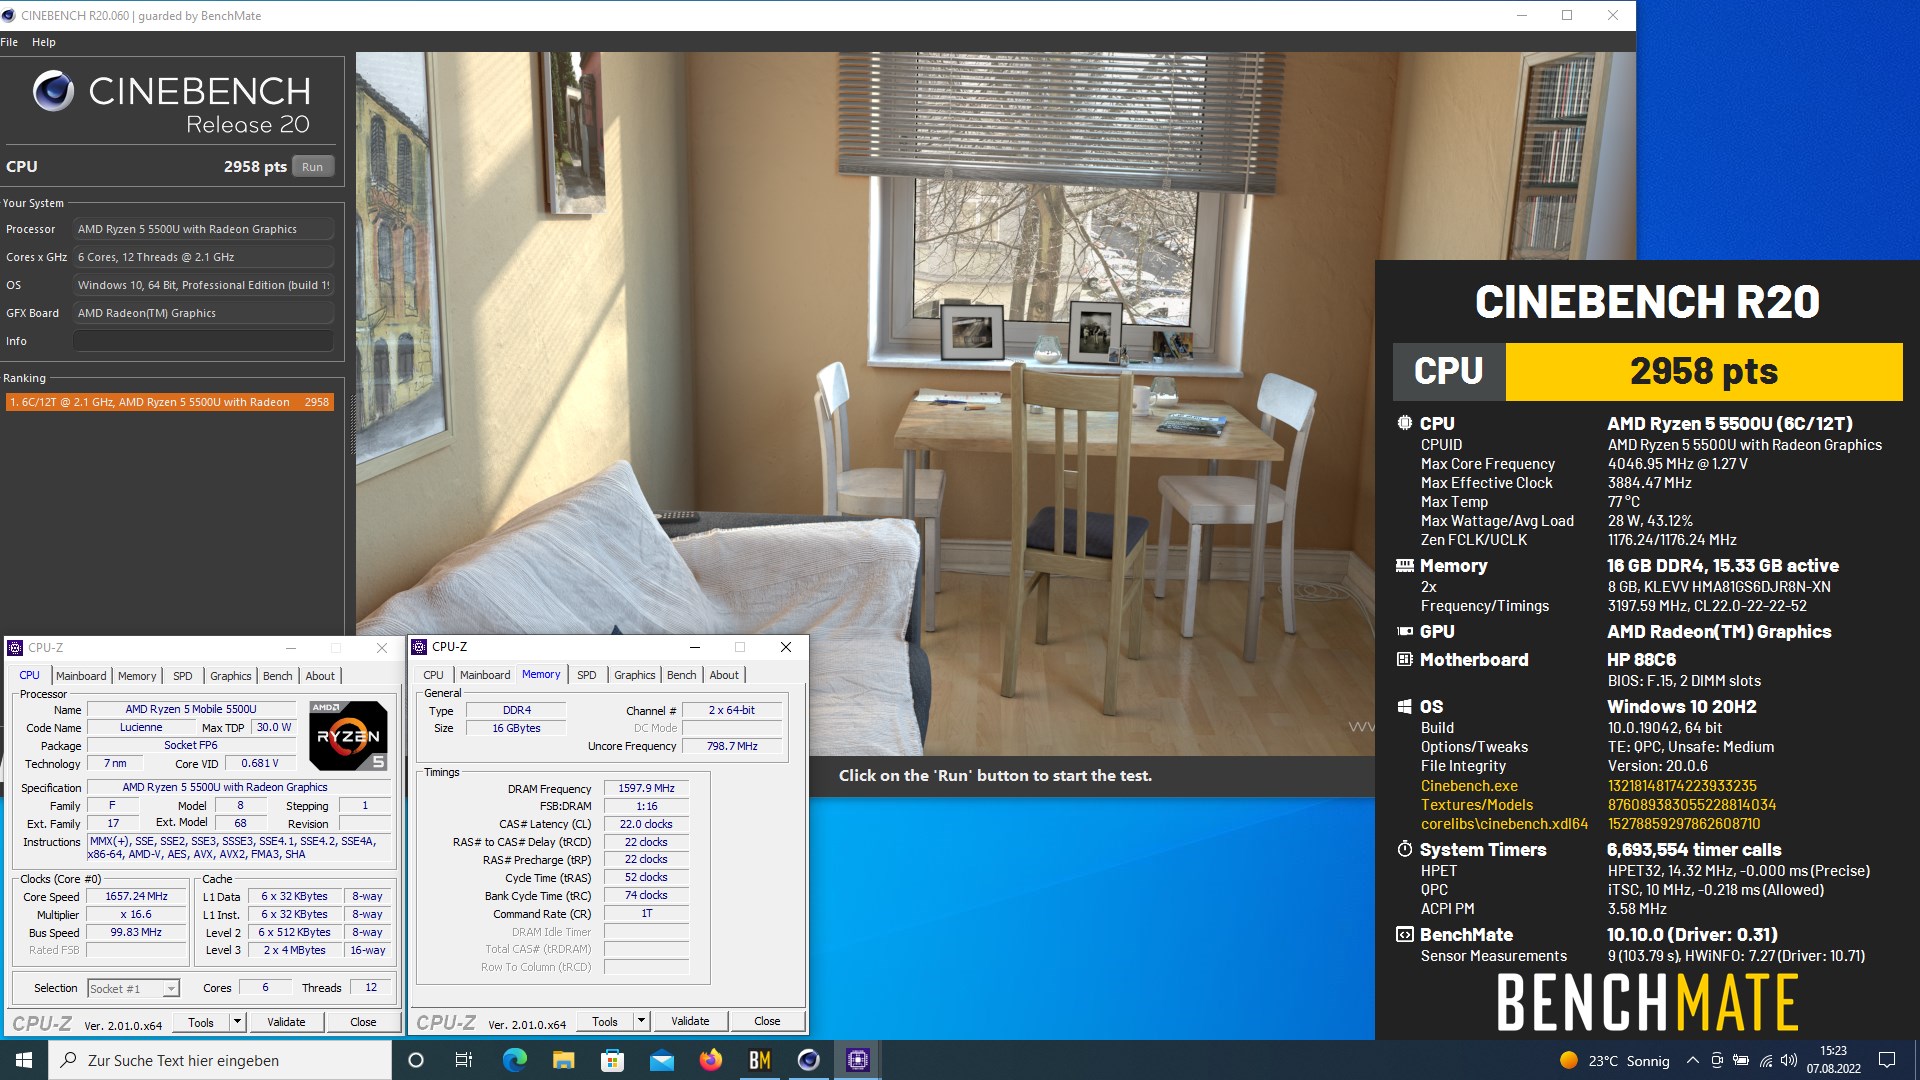Switch to Cinebench taskbar icon
The height and width of the screenshot is (1080, 1920).
pos(808,1060)
